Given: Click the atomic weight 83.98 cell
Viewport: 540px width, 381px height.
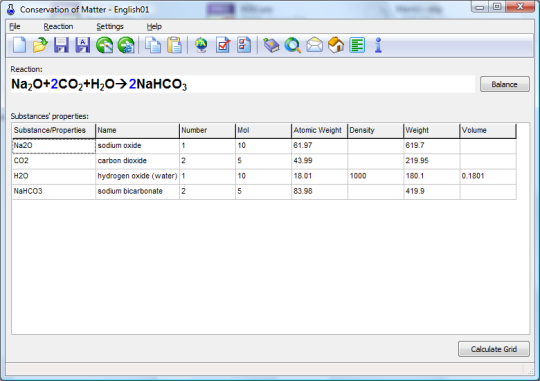Looking at the screenshot, I should [x=320, y=191].
